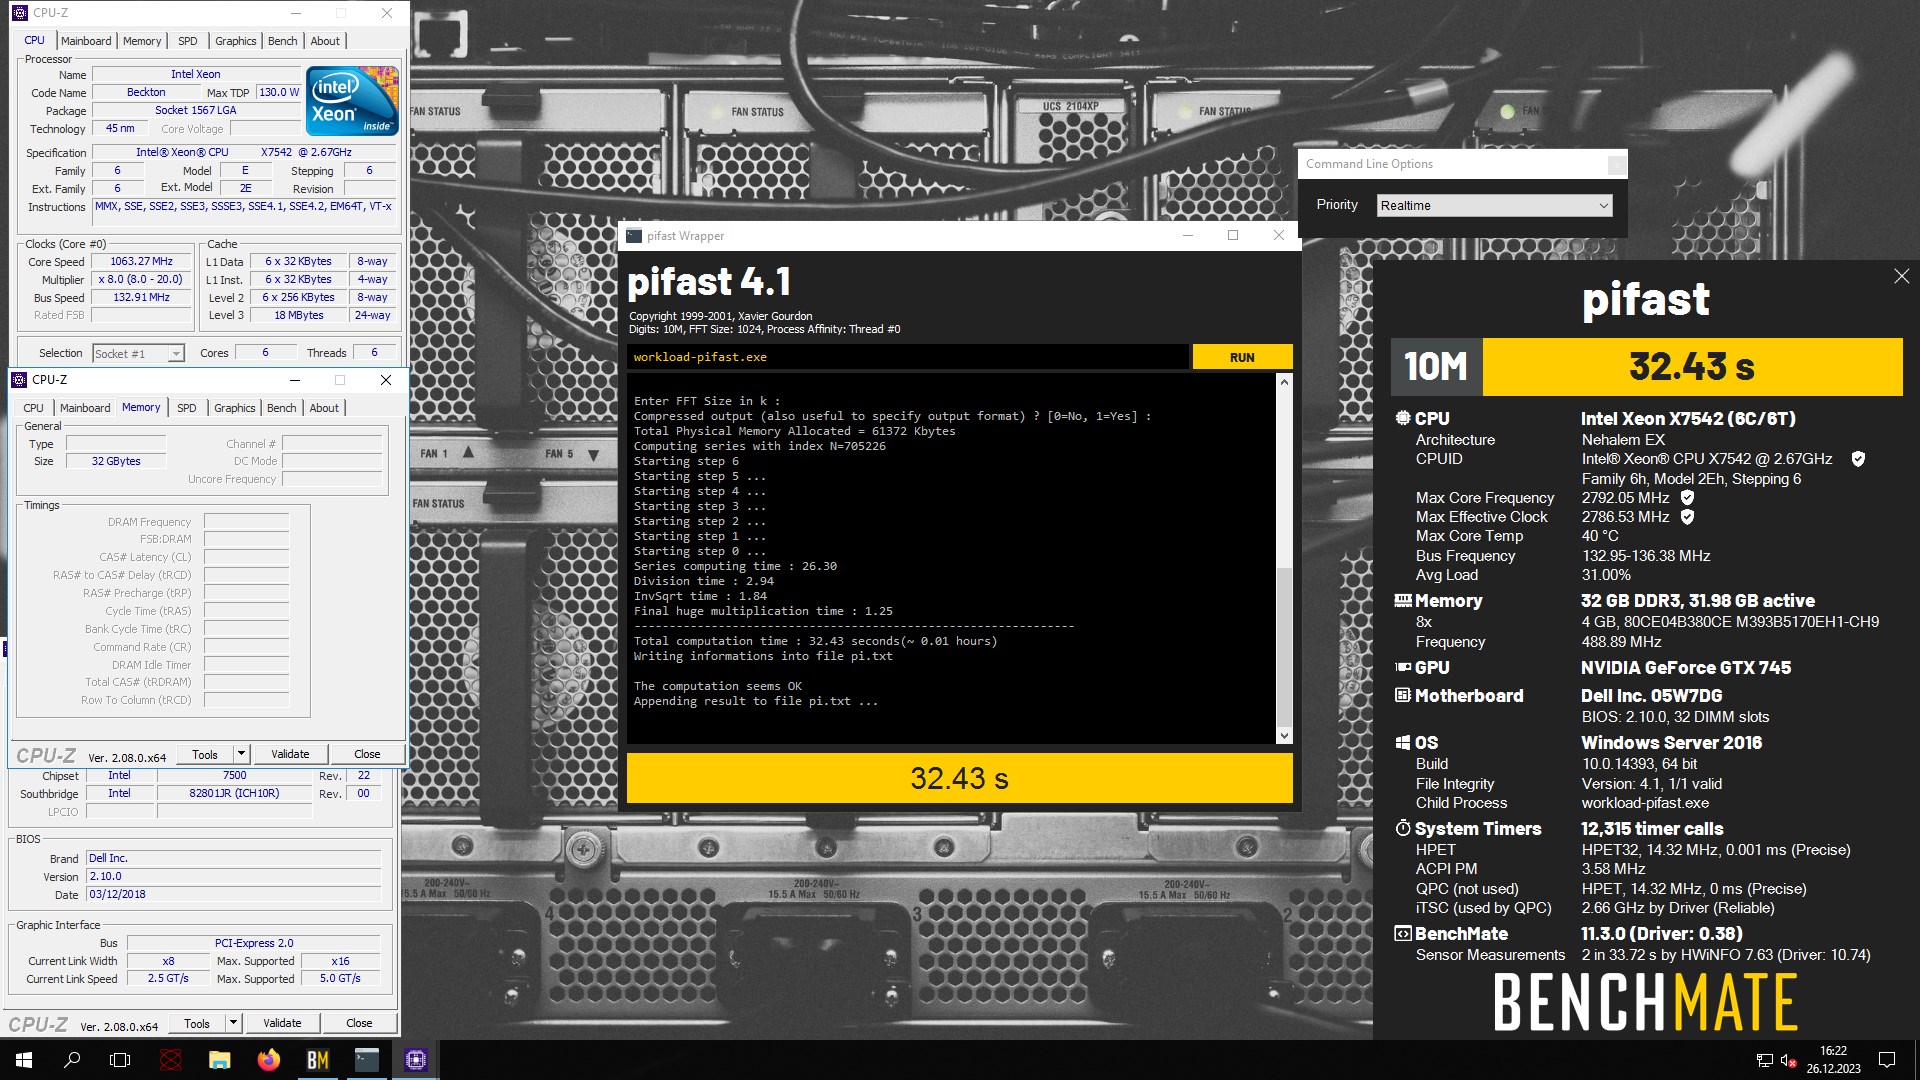The height and width of the screenshot is (1080, 1920).
Task: Open About tab in front Memory CPU-Z window
Action: click(324, 408)
